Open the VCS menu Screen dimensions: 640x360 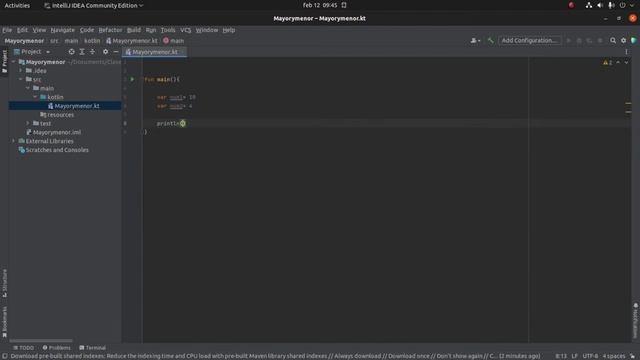pyautogui.click(x=185, y=30)
